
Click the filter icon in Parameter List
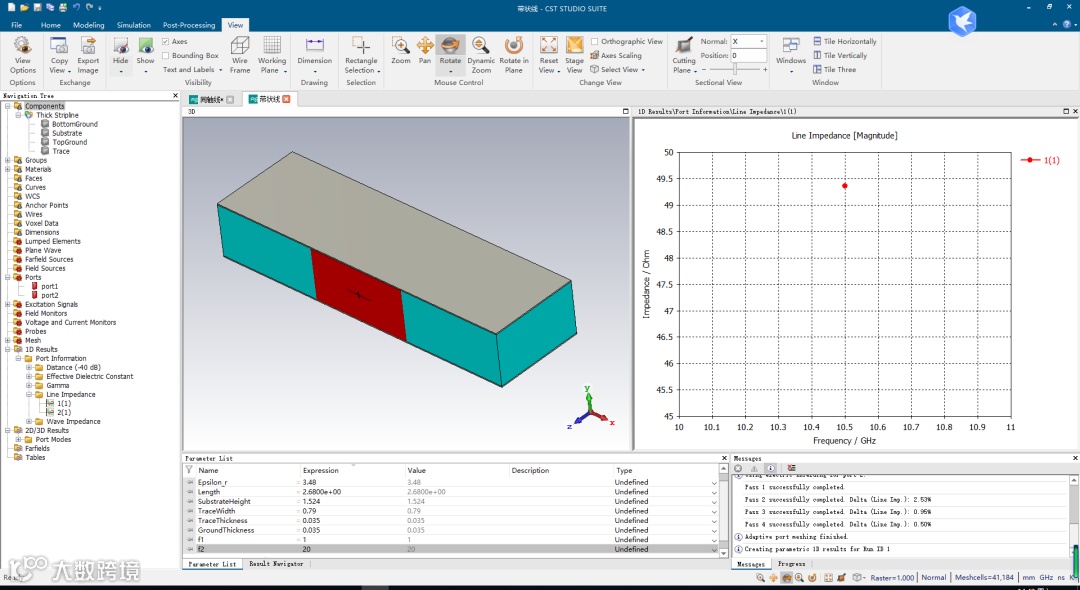click(x=189, y=470)
